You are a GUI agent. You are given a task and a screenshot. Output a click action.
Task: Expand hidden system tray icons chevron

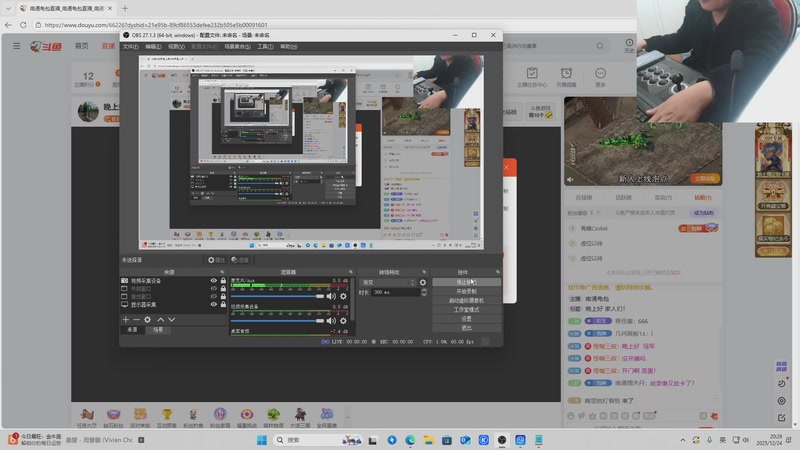683,440
